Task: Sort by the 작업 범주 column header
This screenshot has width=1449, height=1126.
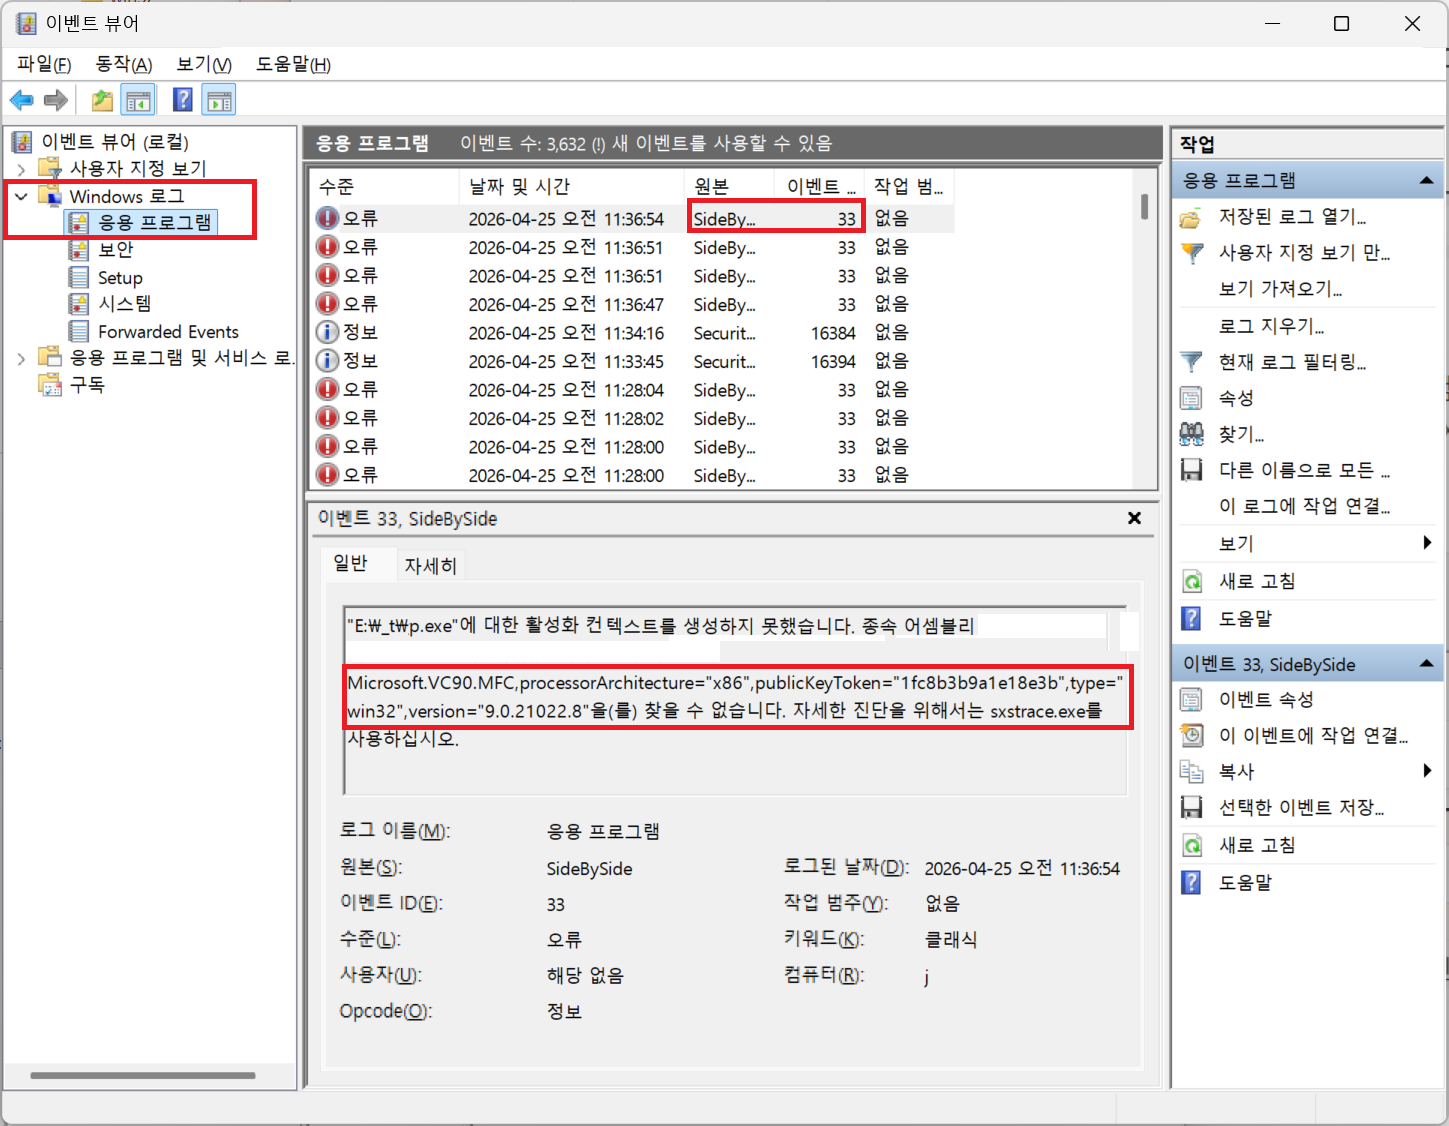Action: click(x=908, y=186)
